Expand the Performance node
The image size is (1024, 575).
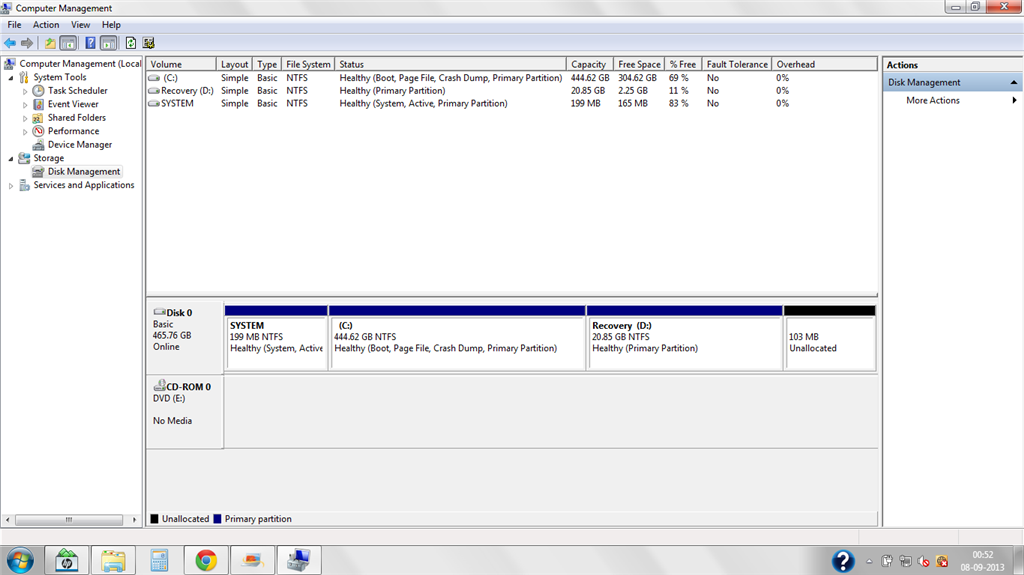click(x=25, y=132)
